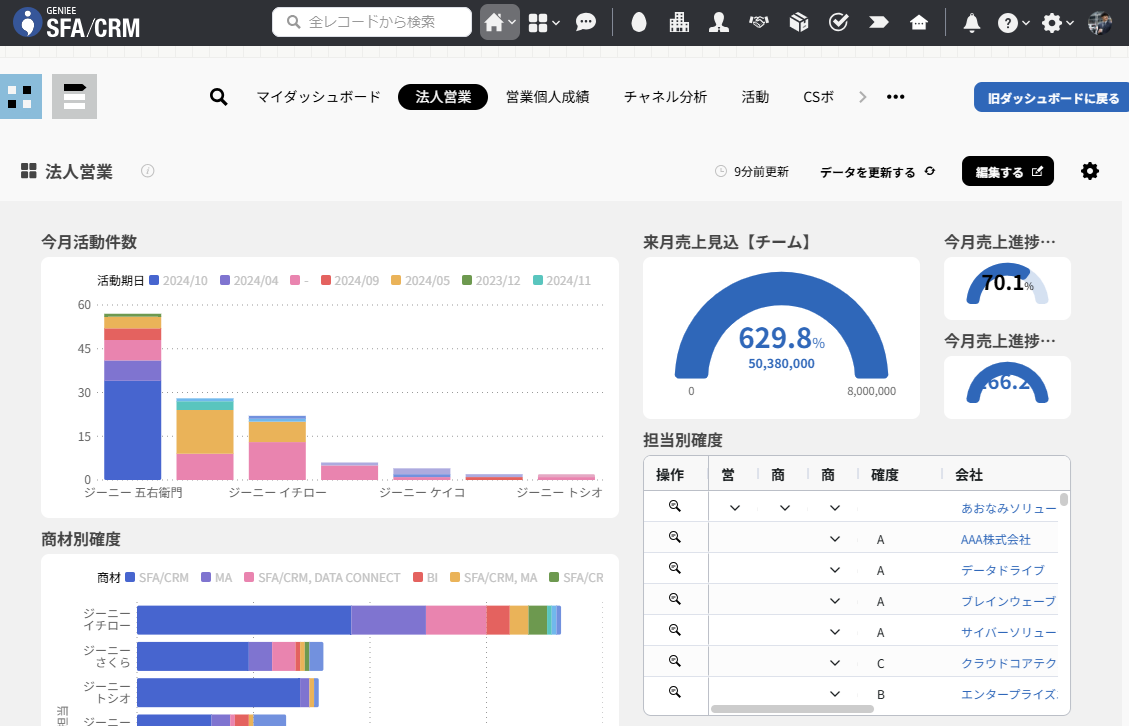Click the 編集する button

coord(1008,171)
